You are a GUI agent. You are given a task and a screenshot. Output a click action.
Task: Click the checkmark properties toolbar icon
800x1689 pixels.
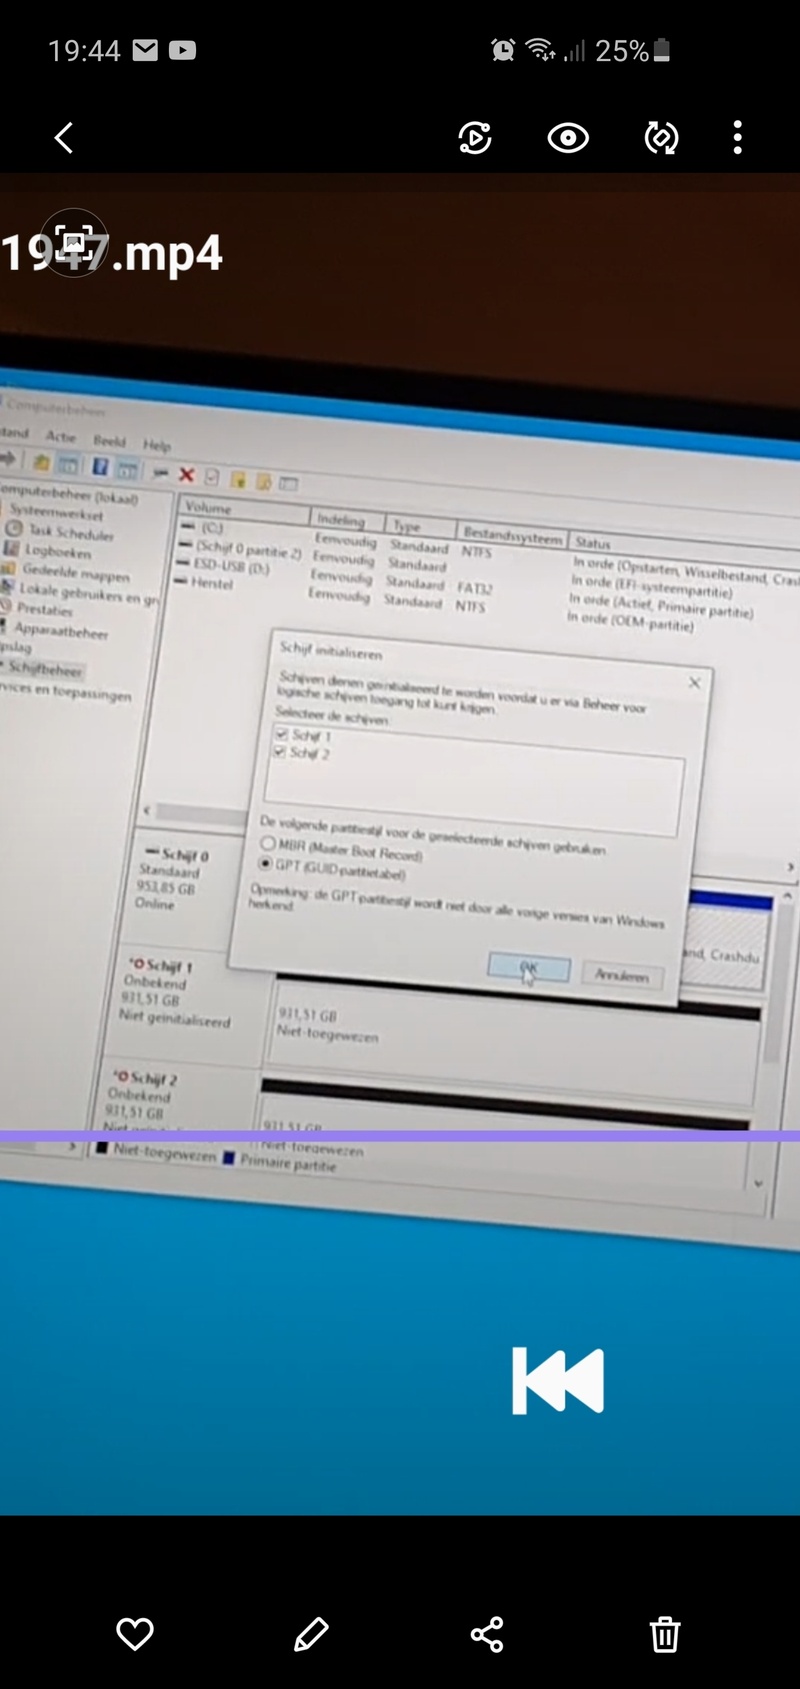[x=212, y=476]
